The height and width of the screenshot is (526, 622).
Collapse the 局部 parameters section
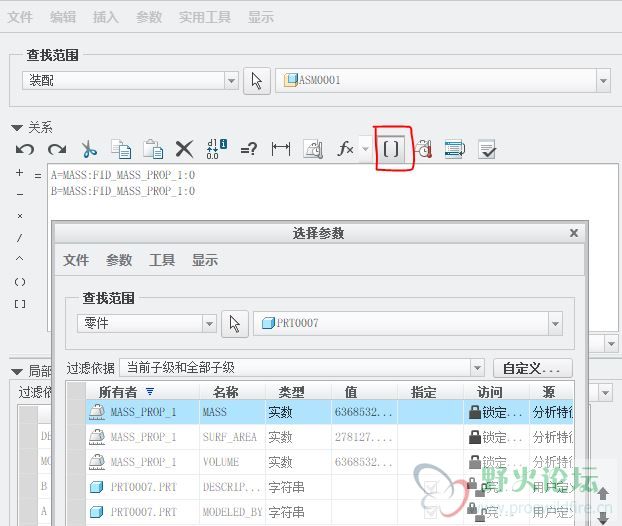tap(17, 372)
